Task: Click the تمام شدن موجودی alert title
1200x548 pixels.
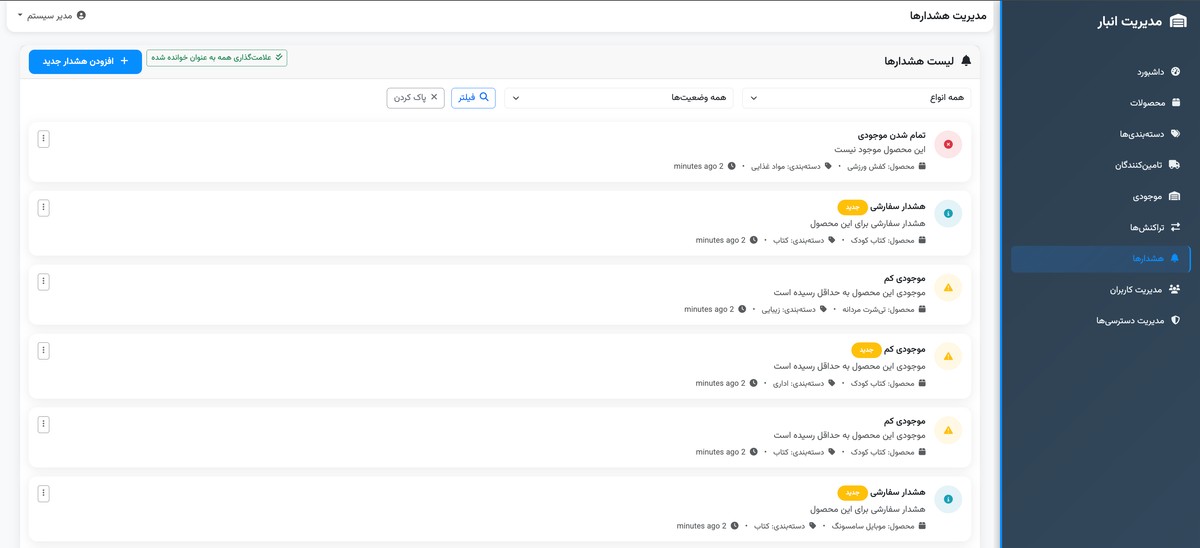Action: pos(892,135)
